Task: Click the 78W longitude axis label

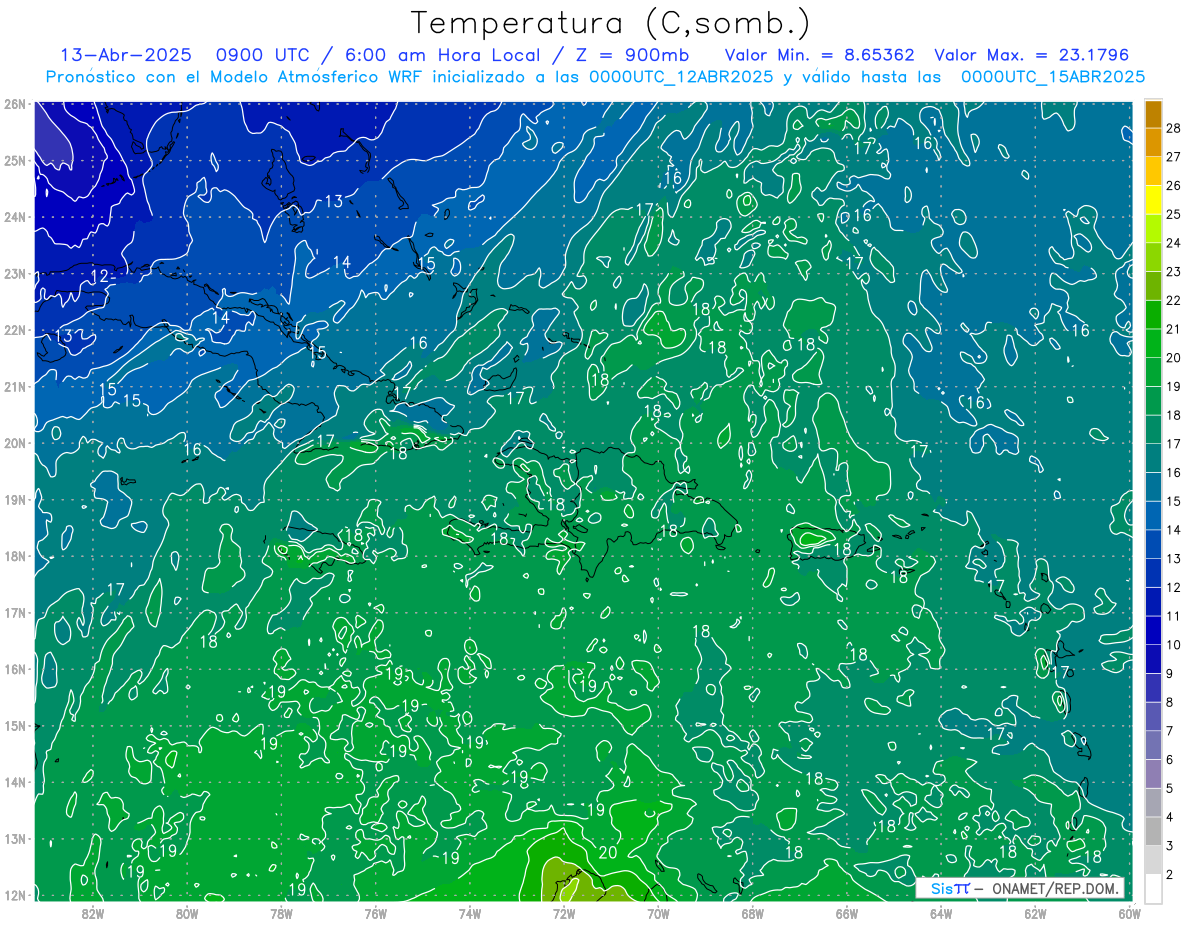Action: tap(281, 912)
